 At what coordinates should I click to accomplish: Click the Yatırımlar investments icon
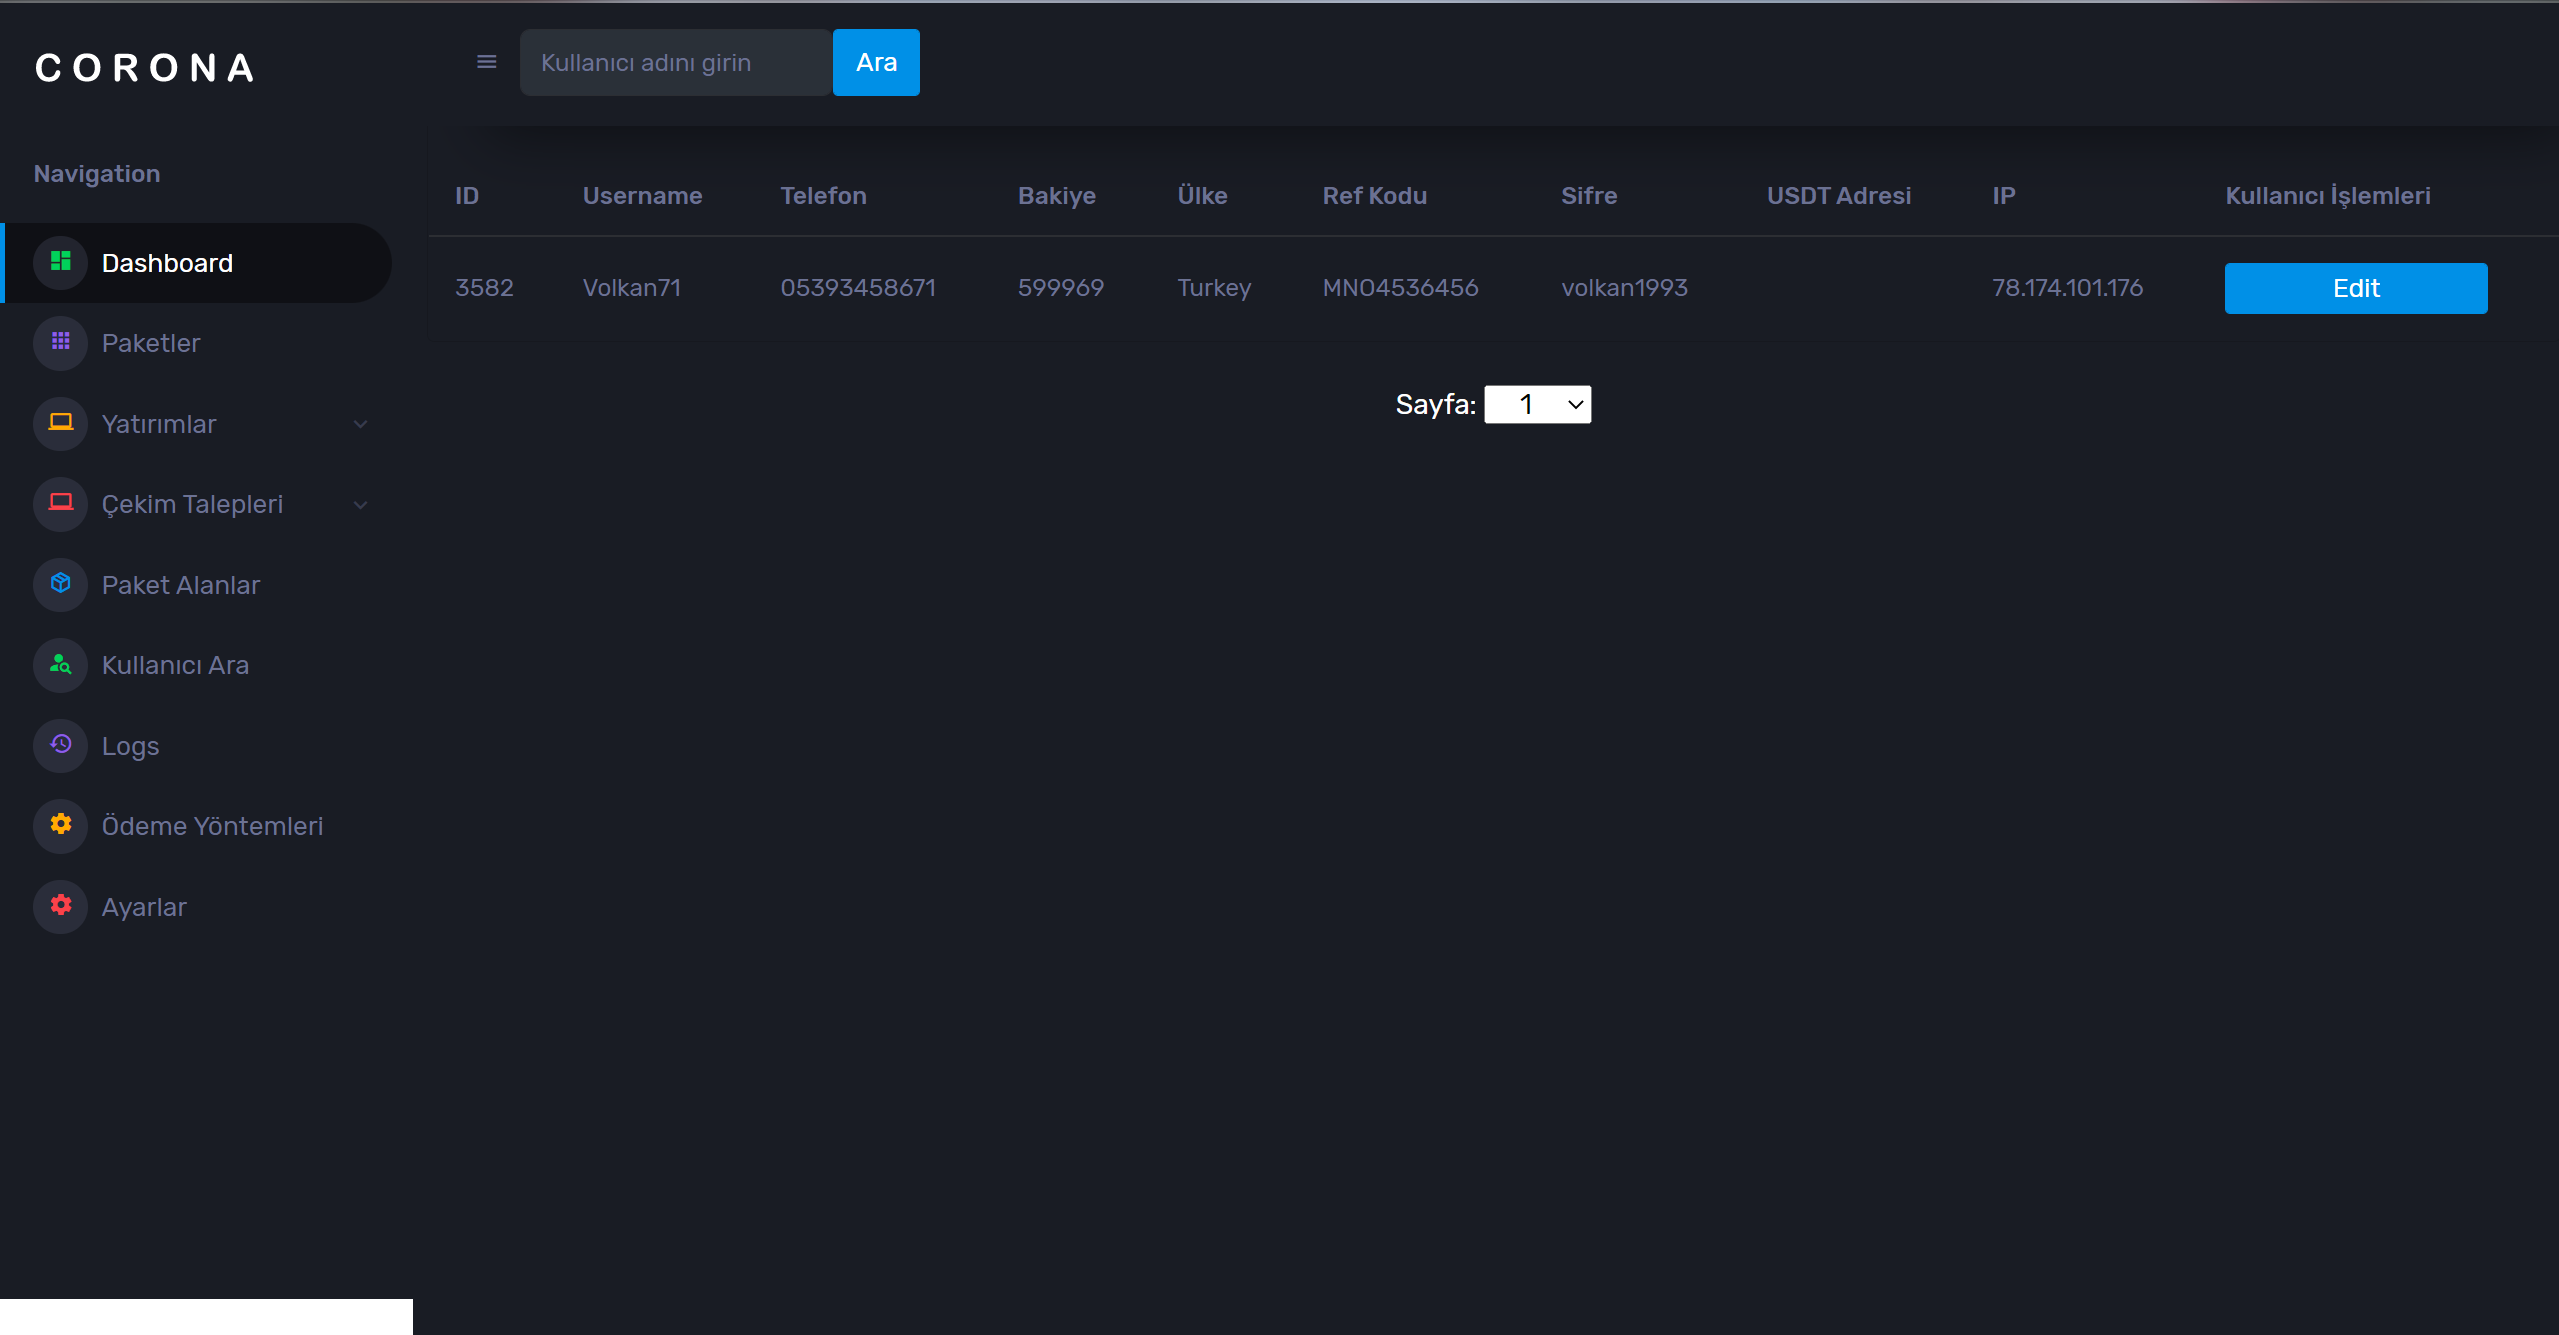59,421
